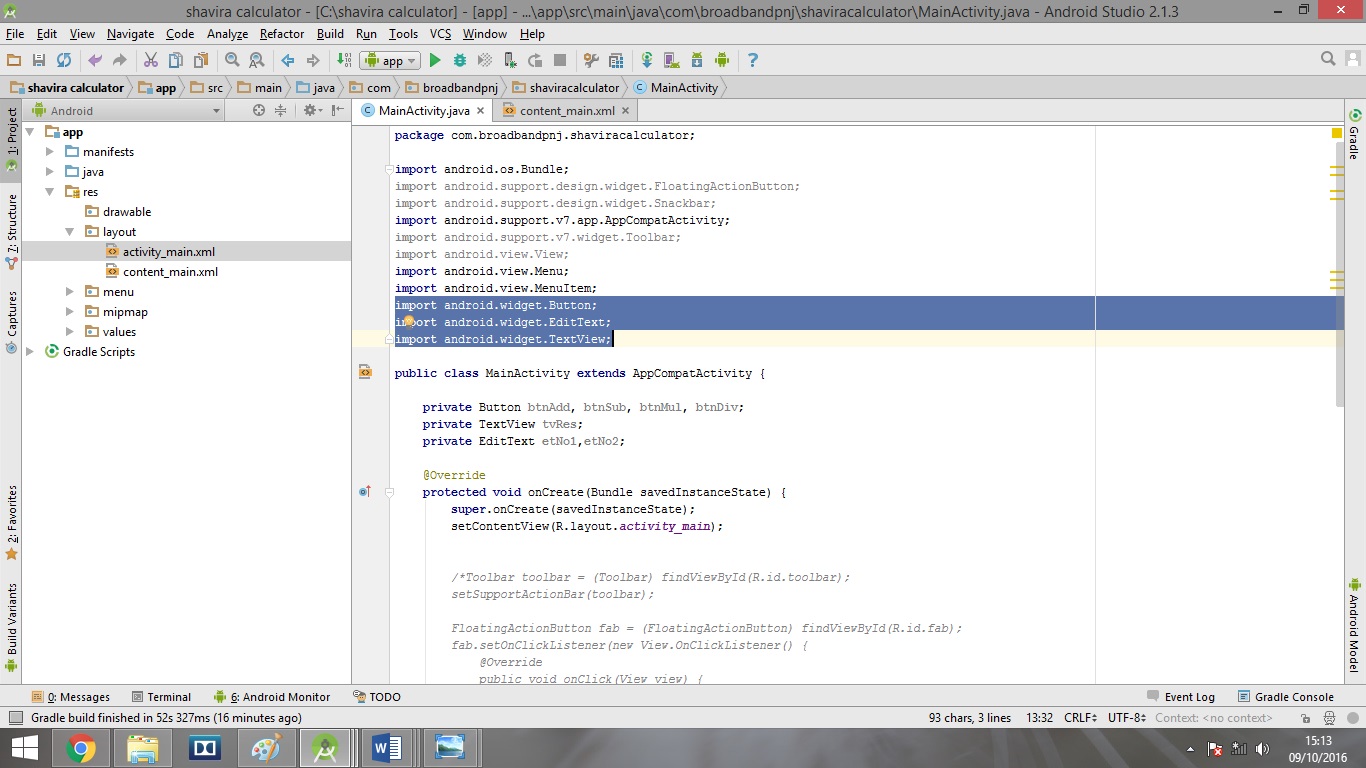Toggle the 1: Project side panel
The image size is (1366, 768).
point(12,133)
